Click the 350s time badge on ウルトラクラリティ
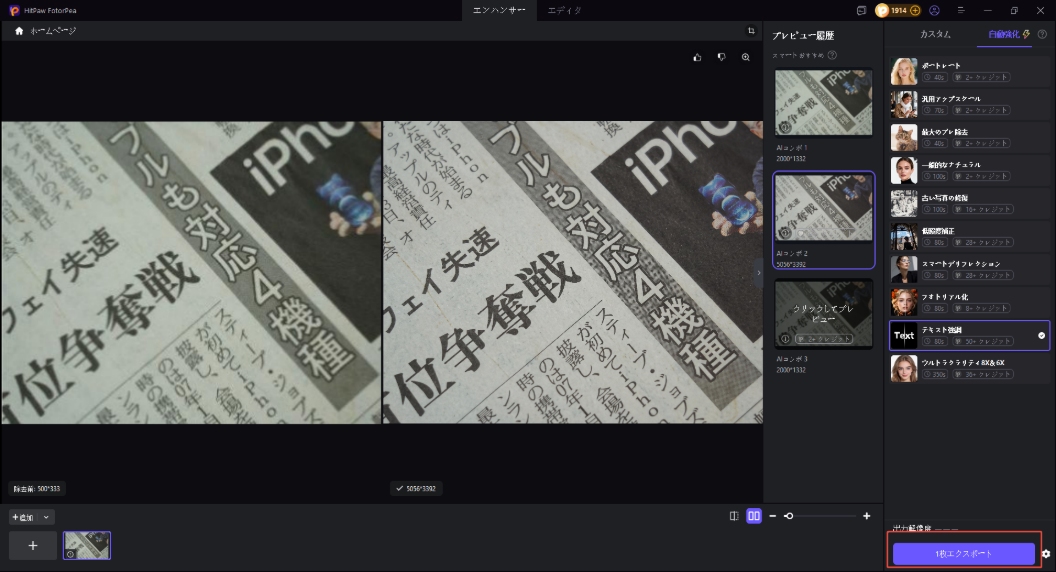Viewport: 1056px width, 572px height. point(935,374)
